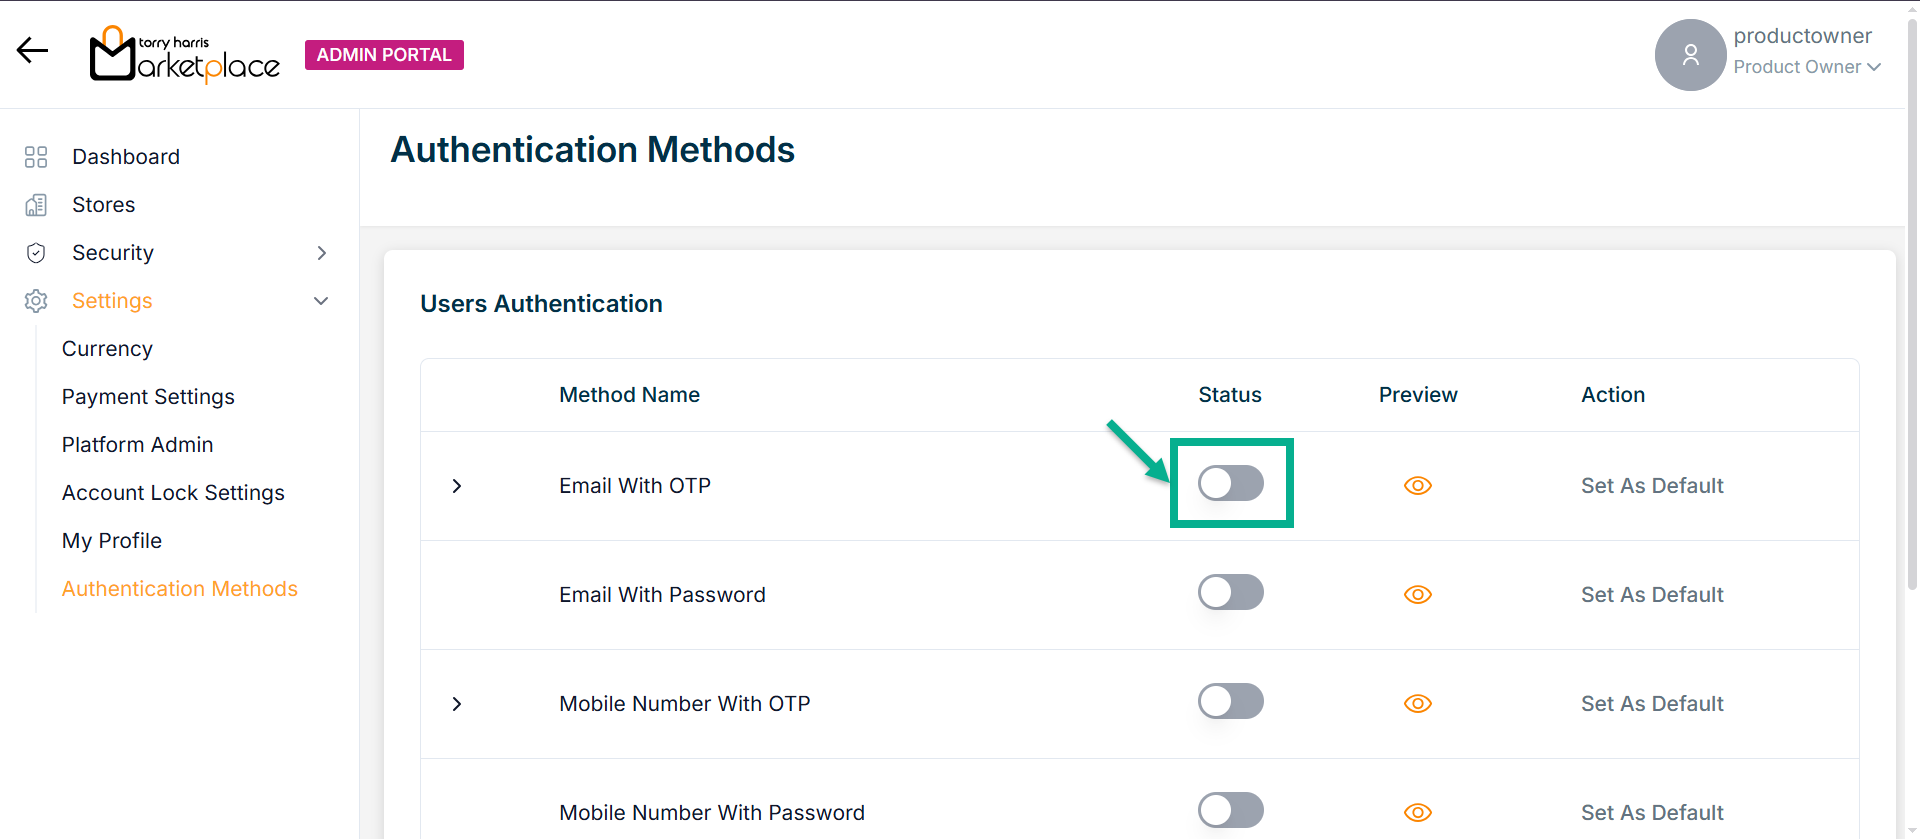
Task: Expand the Email With OTP row
Action: [457, 486]
